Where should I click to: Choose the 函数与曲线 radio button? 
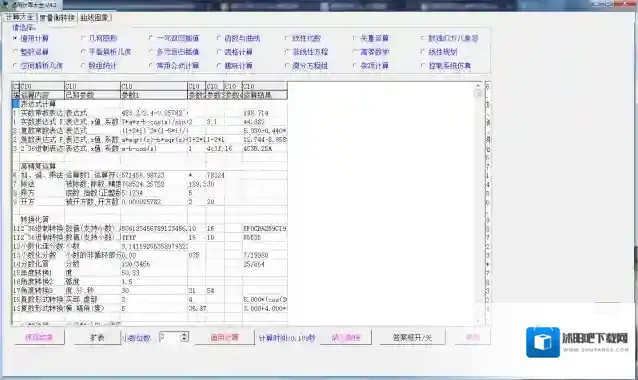click(239, 38)
